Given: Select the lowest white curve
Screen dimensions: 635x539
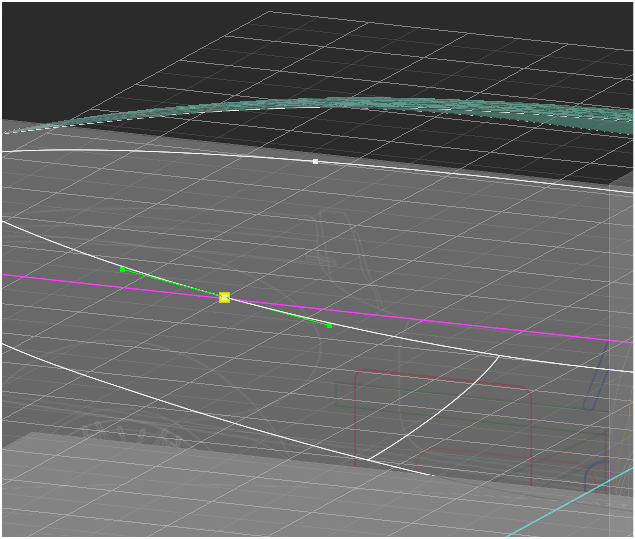Looking at the screenshot, I should point(200,412).
